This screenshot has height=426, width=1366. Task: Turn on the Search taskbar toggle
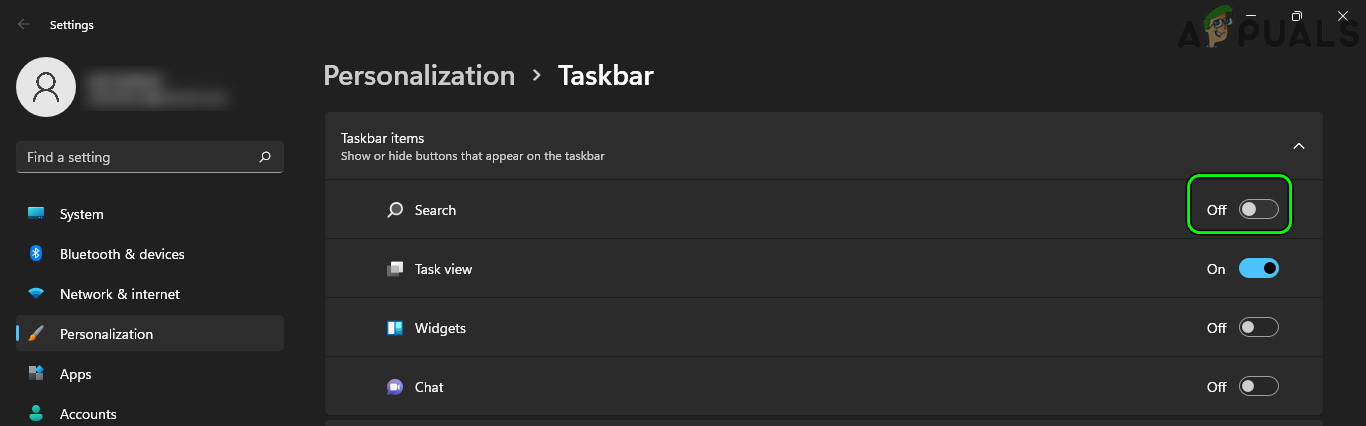(x=1258, y=210)
